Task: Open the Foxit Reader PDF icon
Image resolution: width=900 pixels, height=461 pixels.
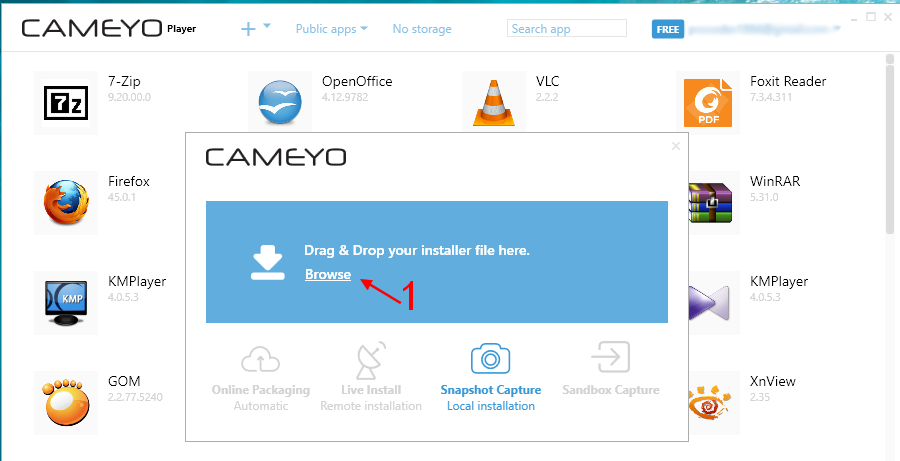Action: tap(708, 103)
